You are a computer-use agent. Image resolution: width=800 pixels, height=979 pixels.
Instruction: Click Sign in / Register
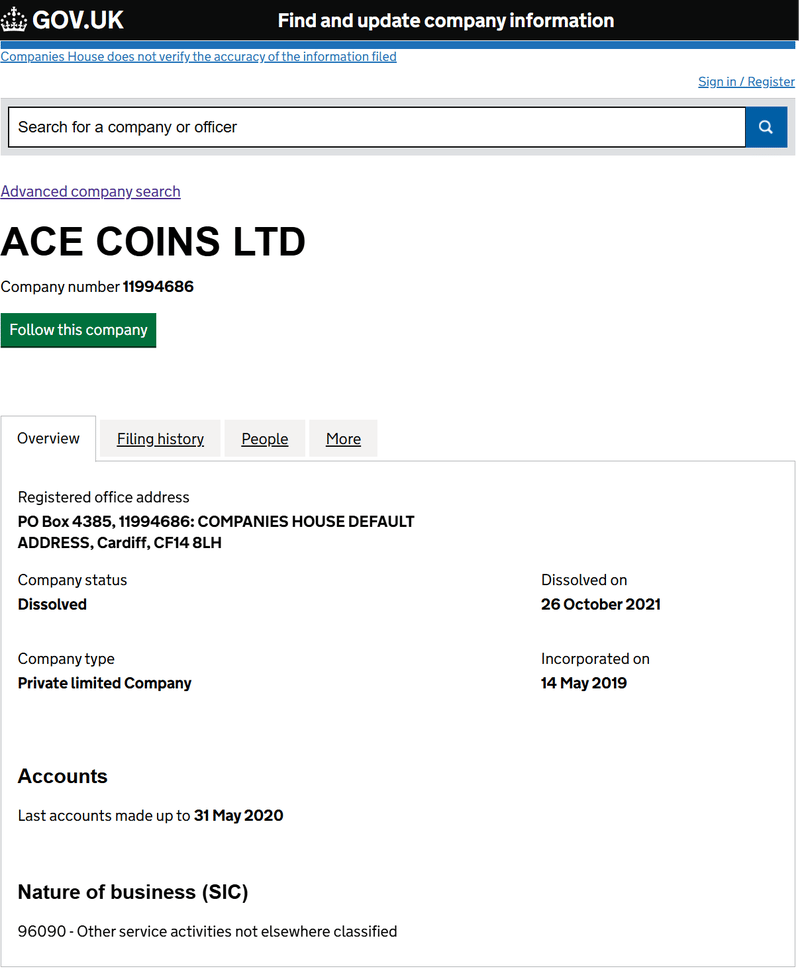click(746, 82)
